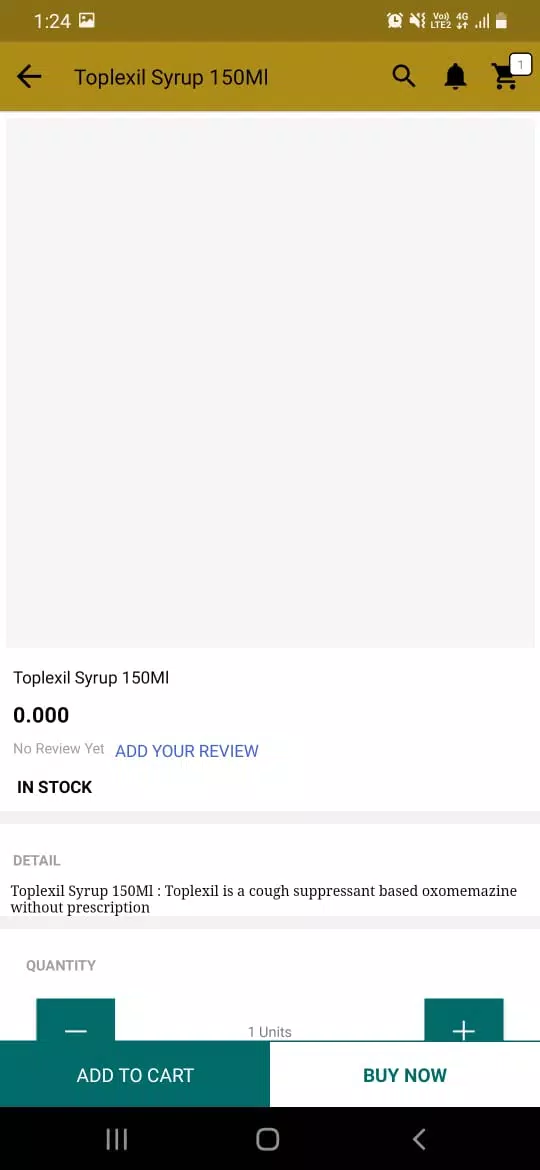540x1170 pixels.
Task: Tap the Toplexil Syrup 150Ml header title
Action: (171, 77)
